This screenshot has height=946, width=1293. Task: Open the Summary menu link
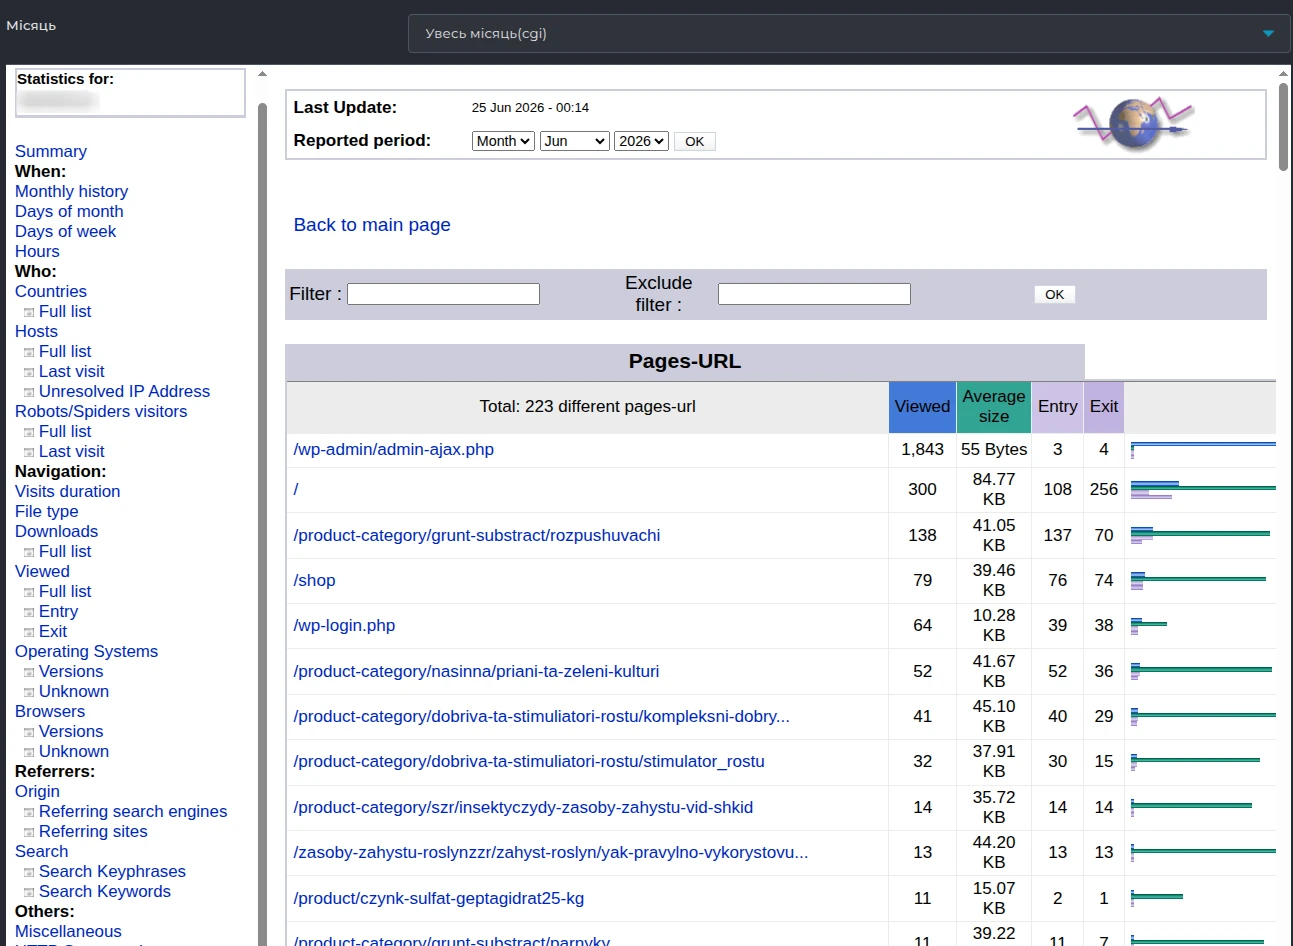(x=51, y=151)
